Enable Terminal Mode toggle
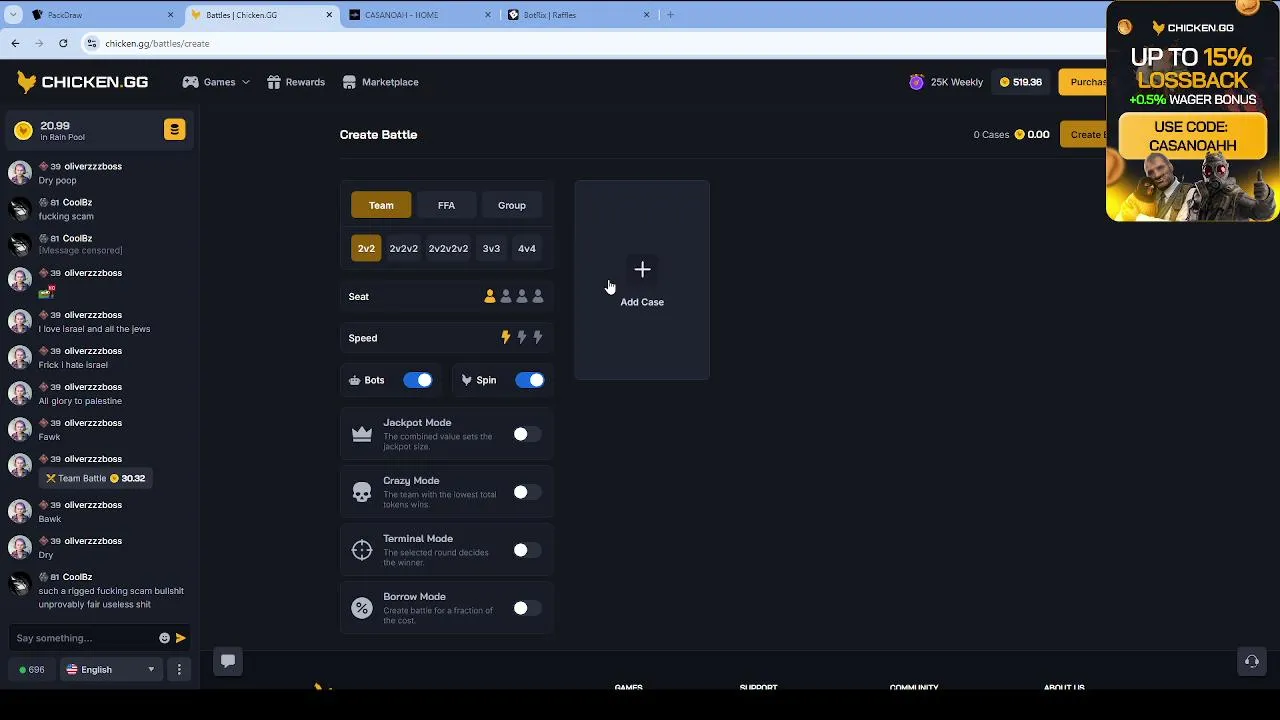 coord(527,550)
